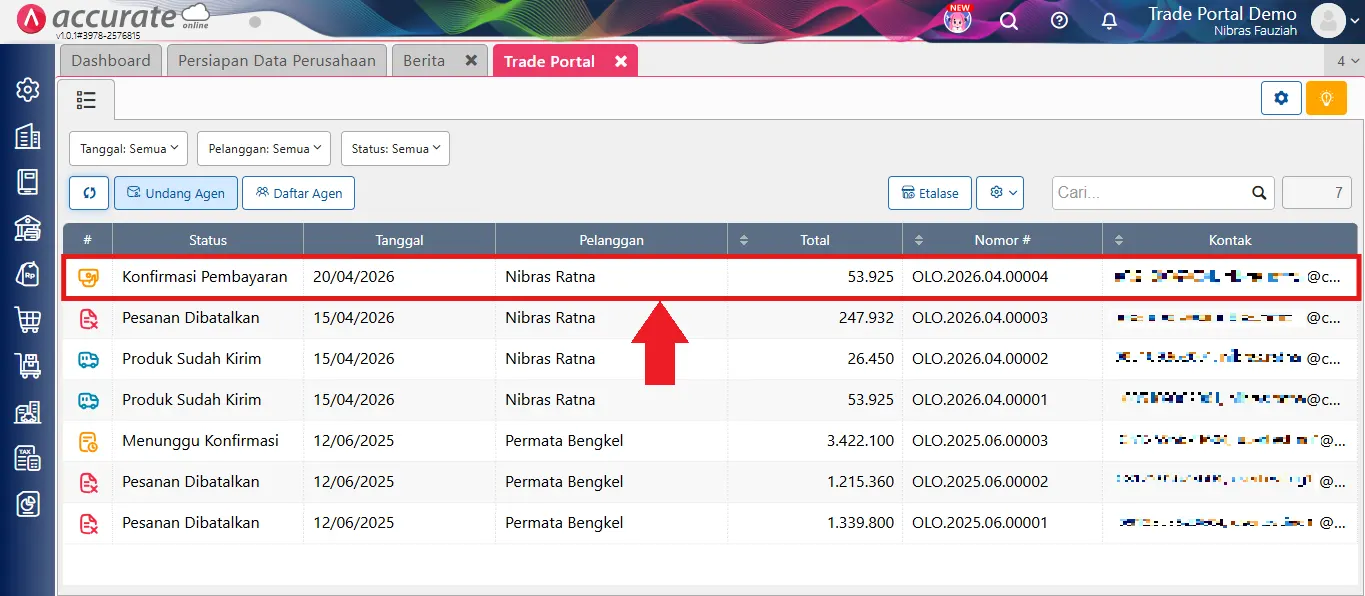Click the Accurate Online logo
Image resolution: width=1365 pixels, height=596 pixels.
(112, 20)
